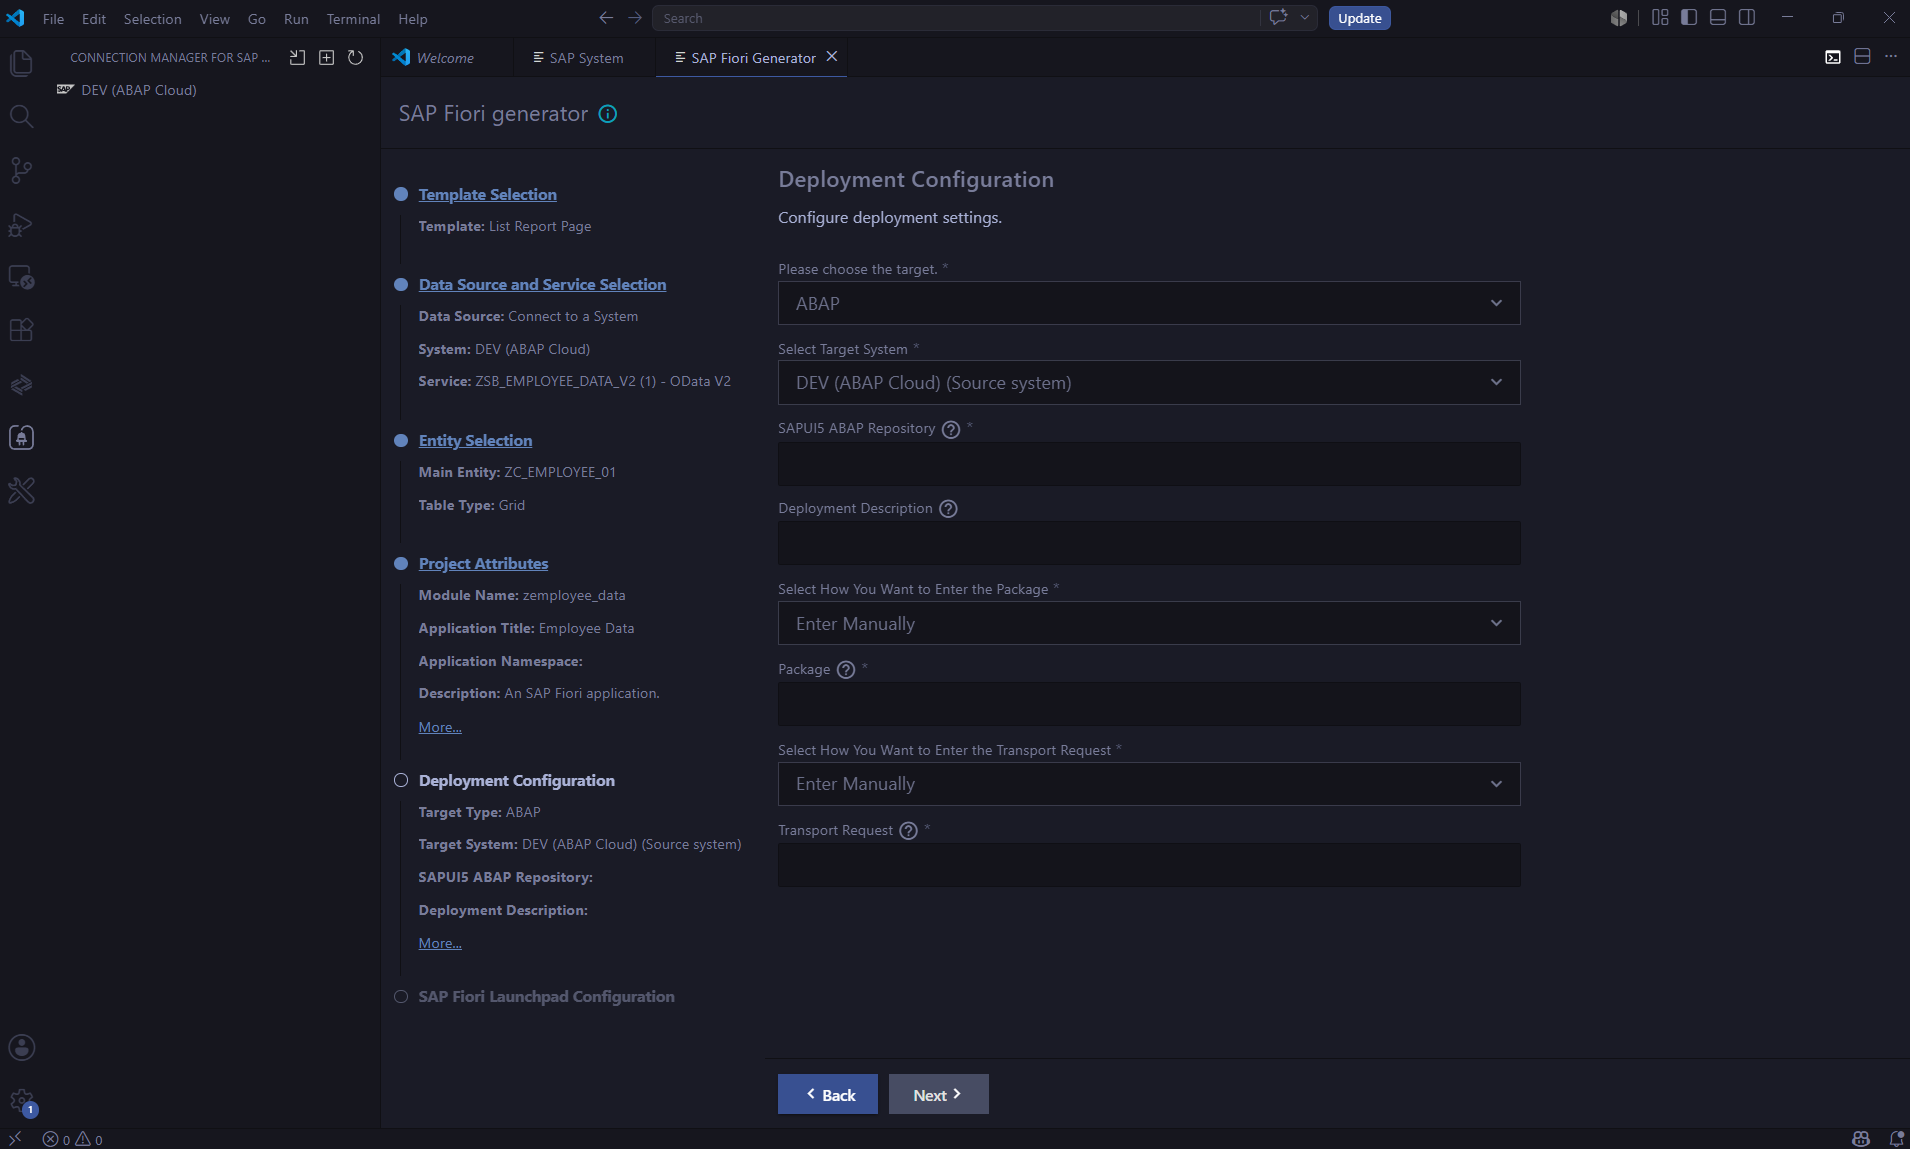Refresh the SAP connection list
The height and width of the screenshot is (1149, 1910).
tap(355, 57)
